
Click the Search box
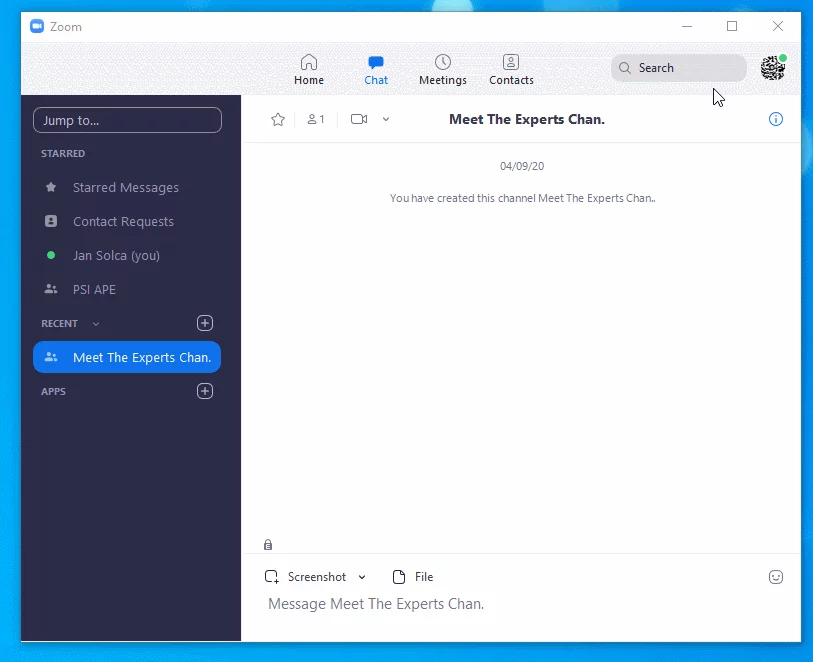click(679, 68)
